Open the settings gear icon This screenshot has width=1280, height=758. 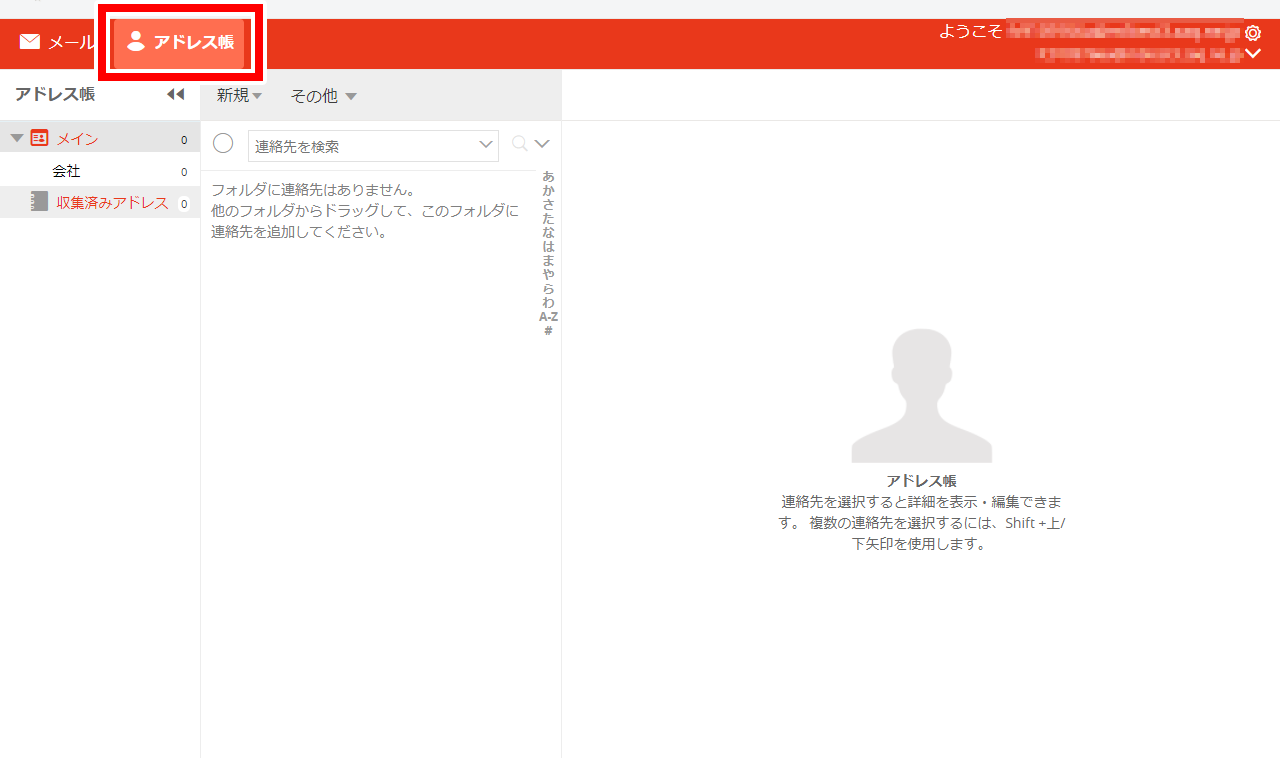1253,32
